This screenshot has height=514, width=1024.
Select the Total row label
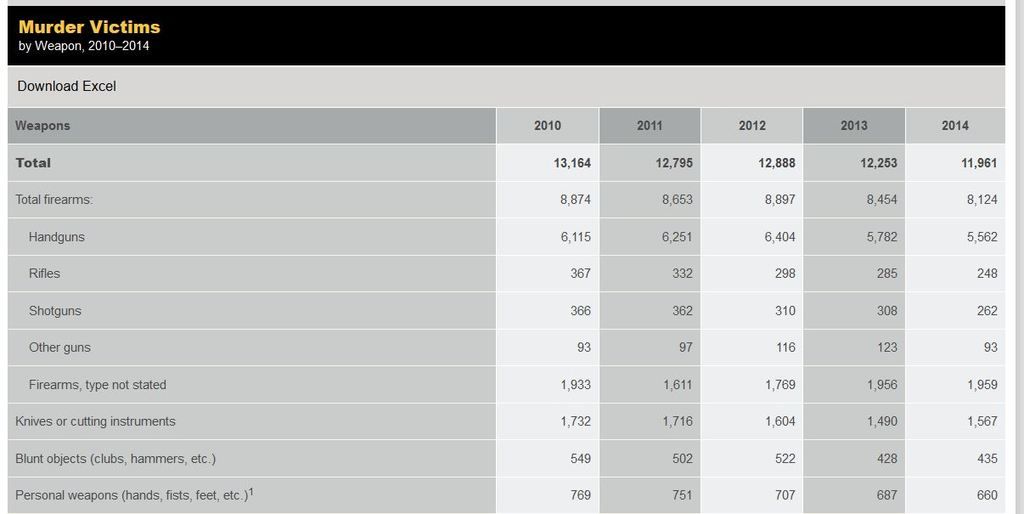click(x=33, y=163)
